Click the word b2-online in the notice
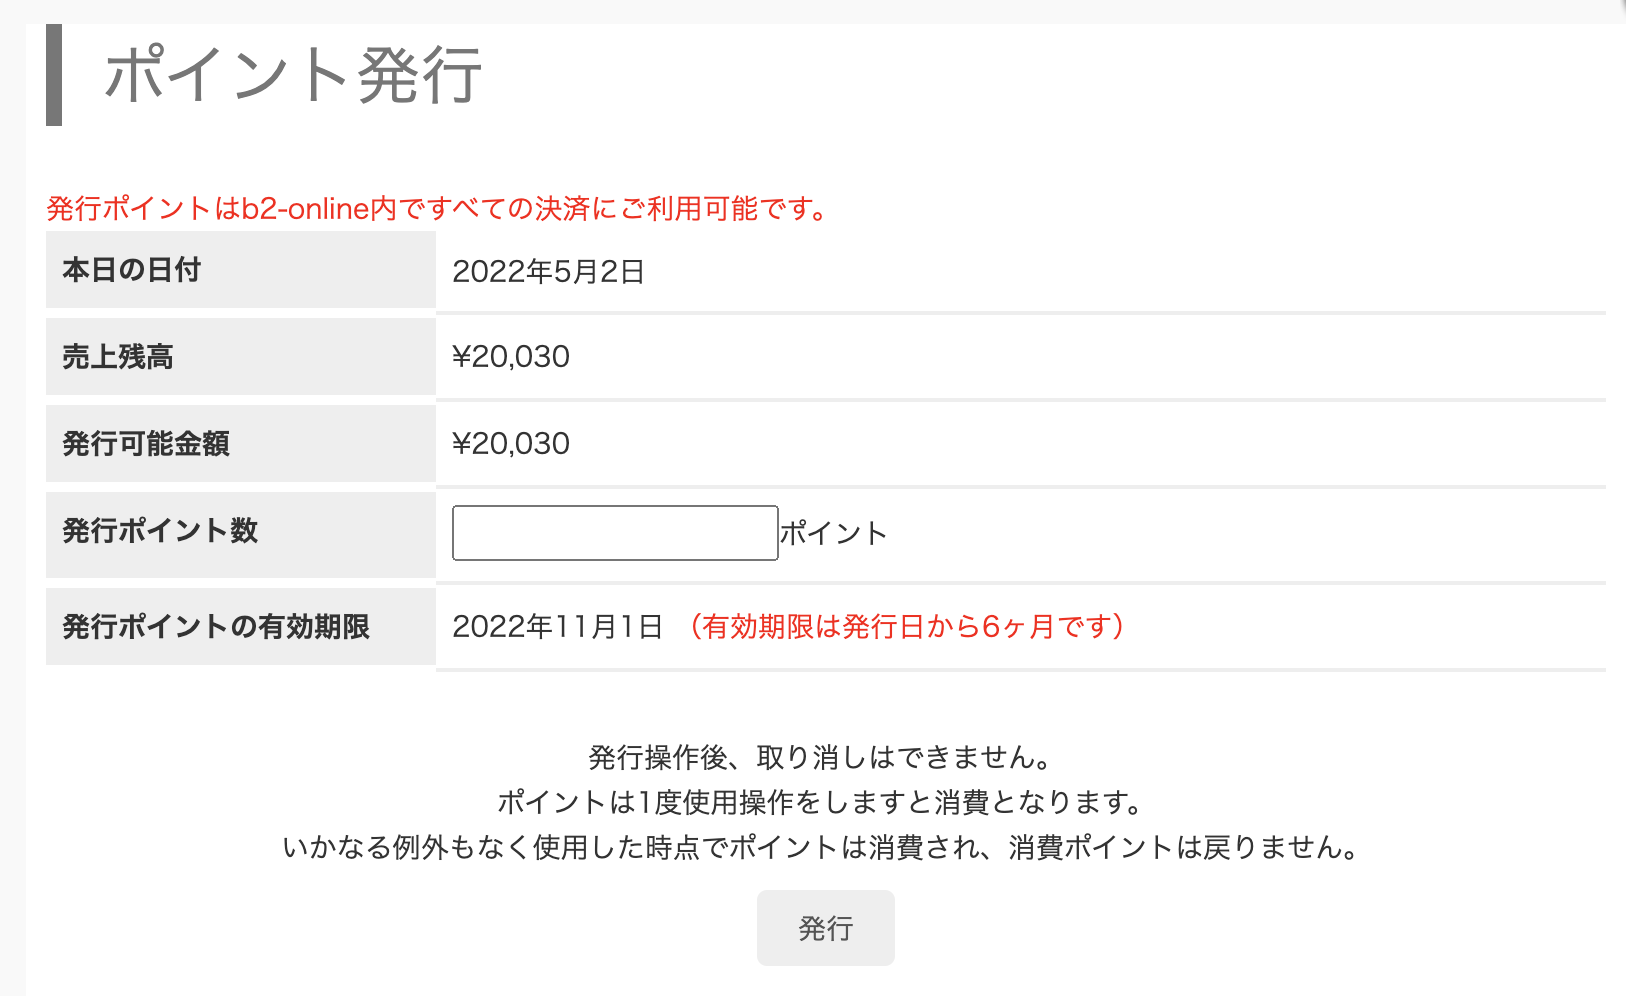The image size is (1626, 996). tap(306, 209)
